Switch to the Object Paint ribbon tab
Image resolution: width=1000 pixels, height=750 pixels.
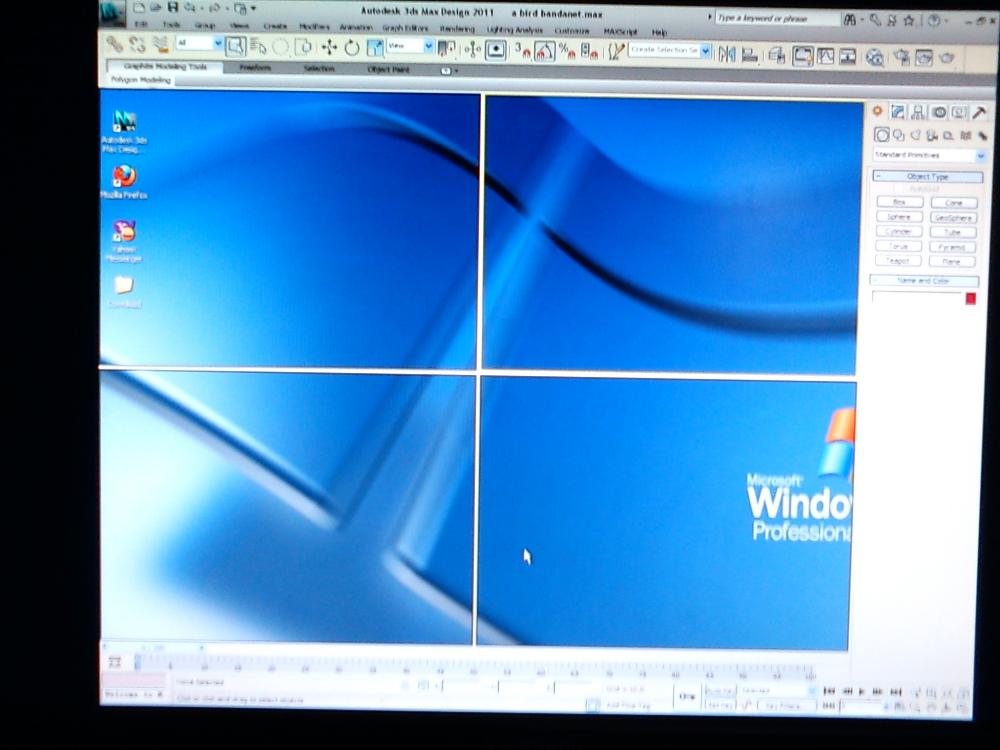pos(388,69)
